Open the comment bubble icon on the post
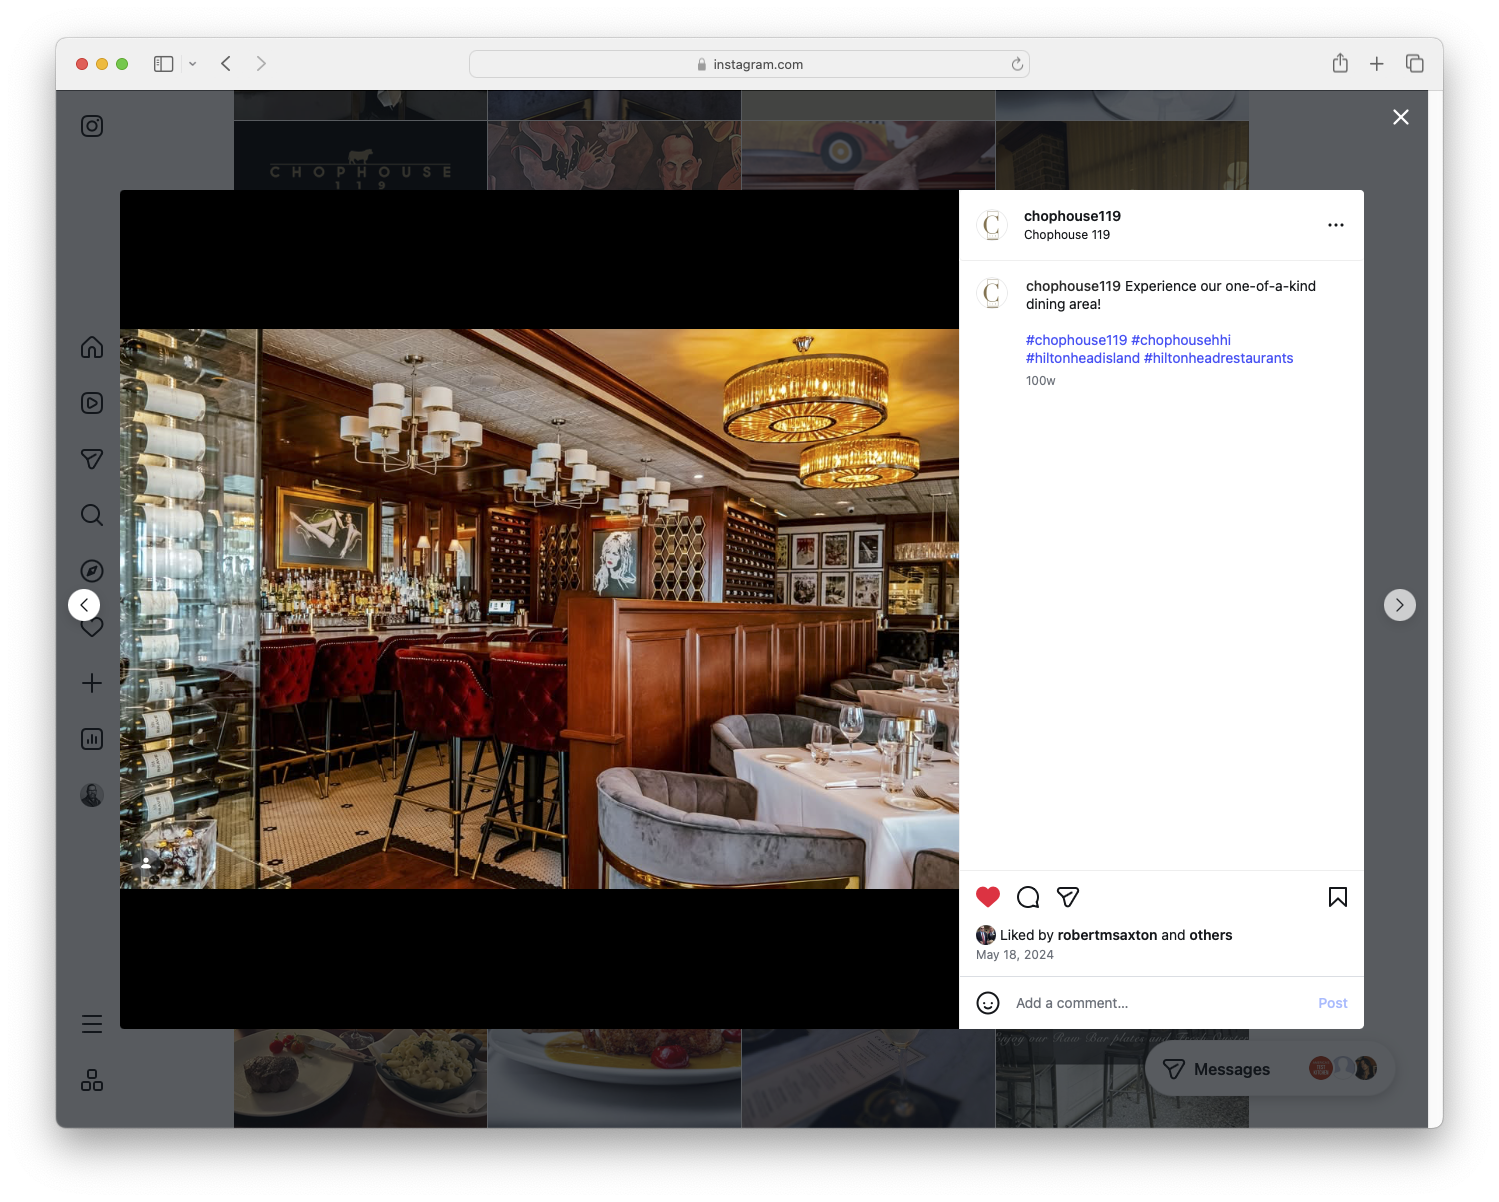This screenshot has width=1499, height=1202. click(1027, 897)
